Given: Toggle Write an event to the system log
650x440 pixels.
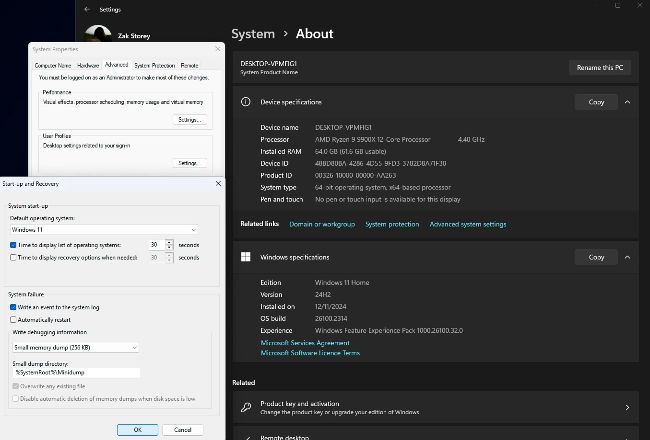Looking at the screenshot, I should [13, 307].
